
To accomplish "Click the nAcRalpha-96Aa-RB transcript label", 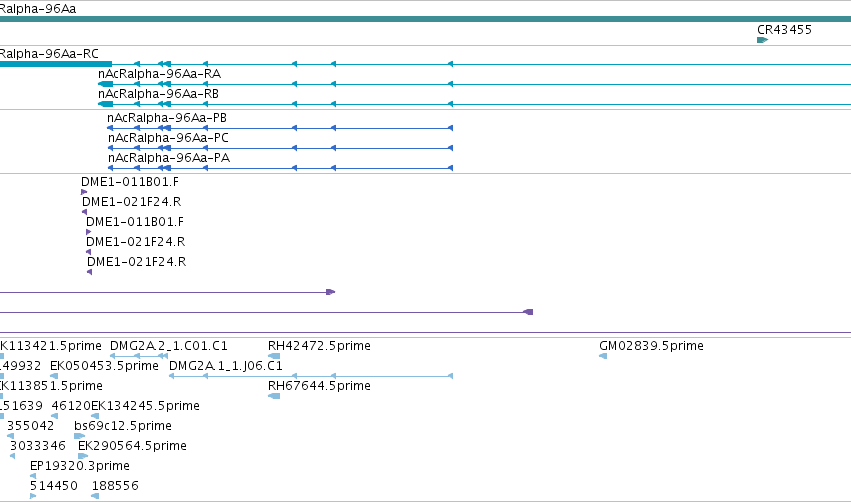I will pos(158,94).
